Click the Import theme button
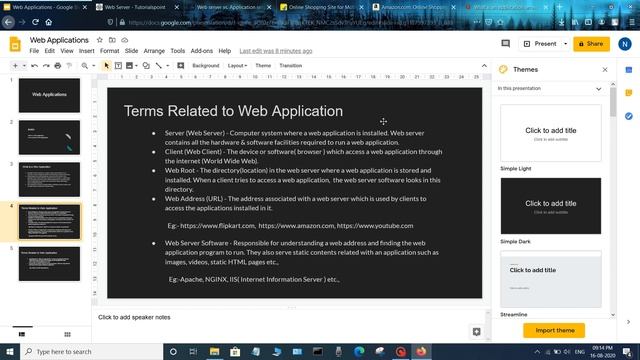This screenshot has height=360, width=640. tap(554, 331)
